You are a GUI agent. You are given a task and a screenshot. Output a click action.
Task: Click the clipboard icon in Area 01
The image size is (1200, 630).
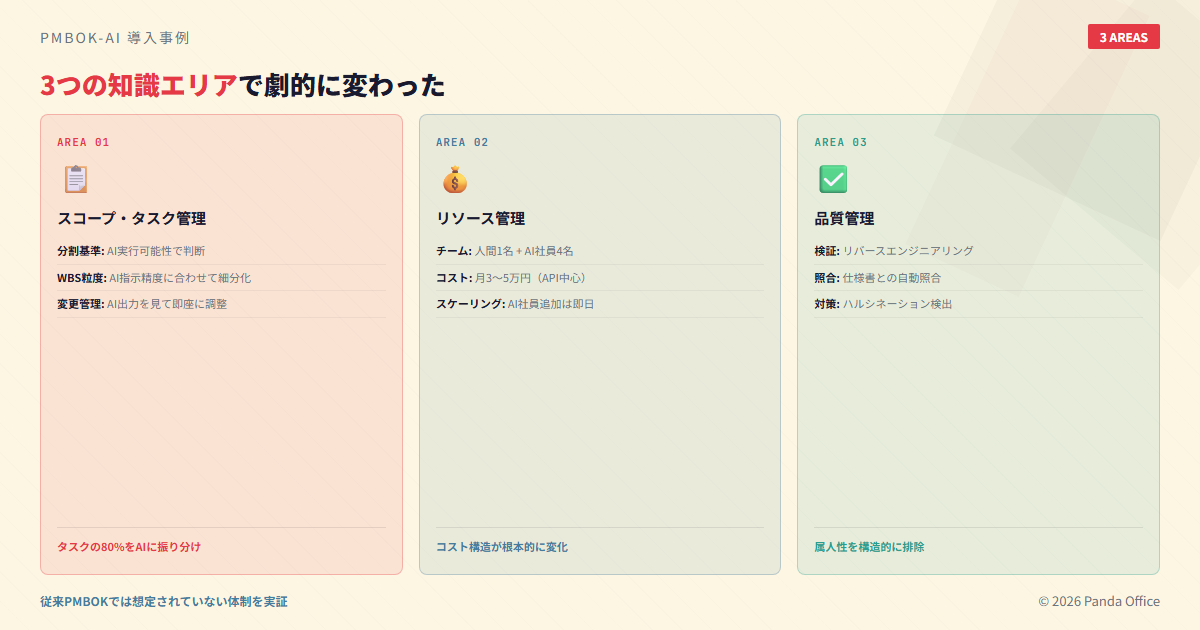coord(76,179)
